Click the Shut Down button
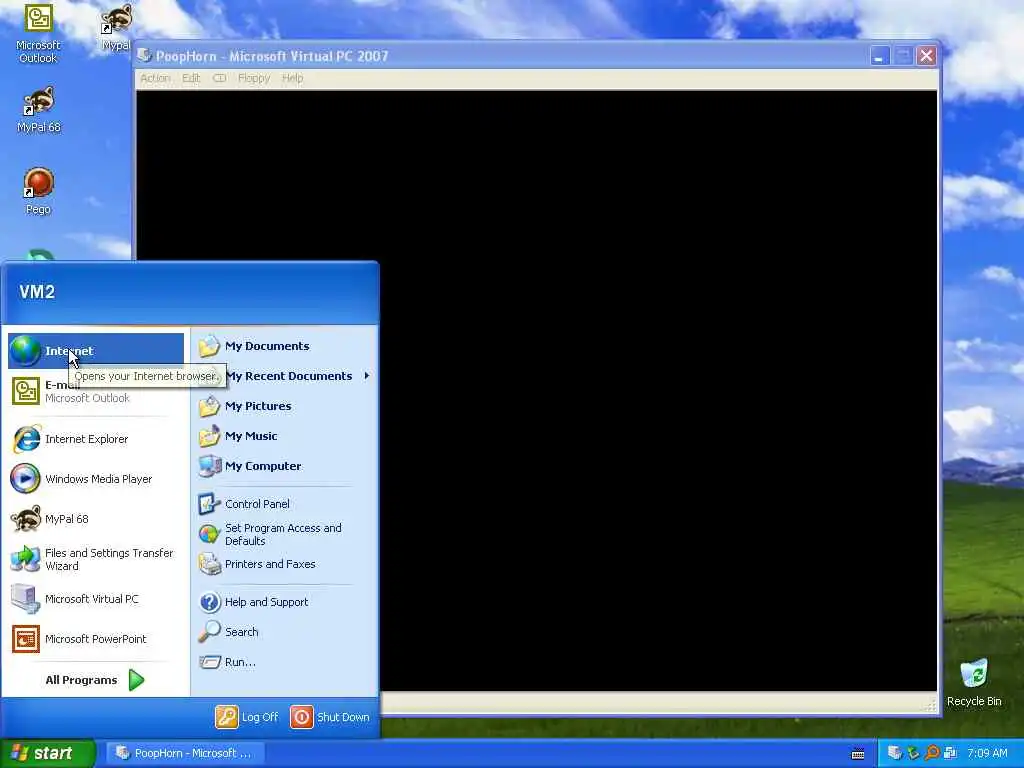Image resolution: width=1024 pixels, height=768 pixels. tap(330, 717)
